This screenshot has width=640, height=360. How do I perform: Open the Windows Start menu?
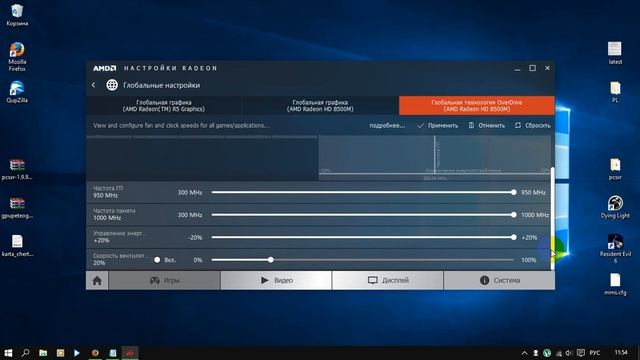point(8,353)
